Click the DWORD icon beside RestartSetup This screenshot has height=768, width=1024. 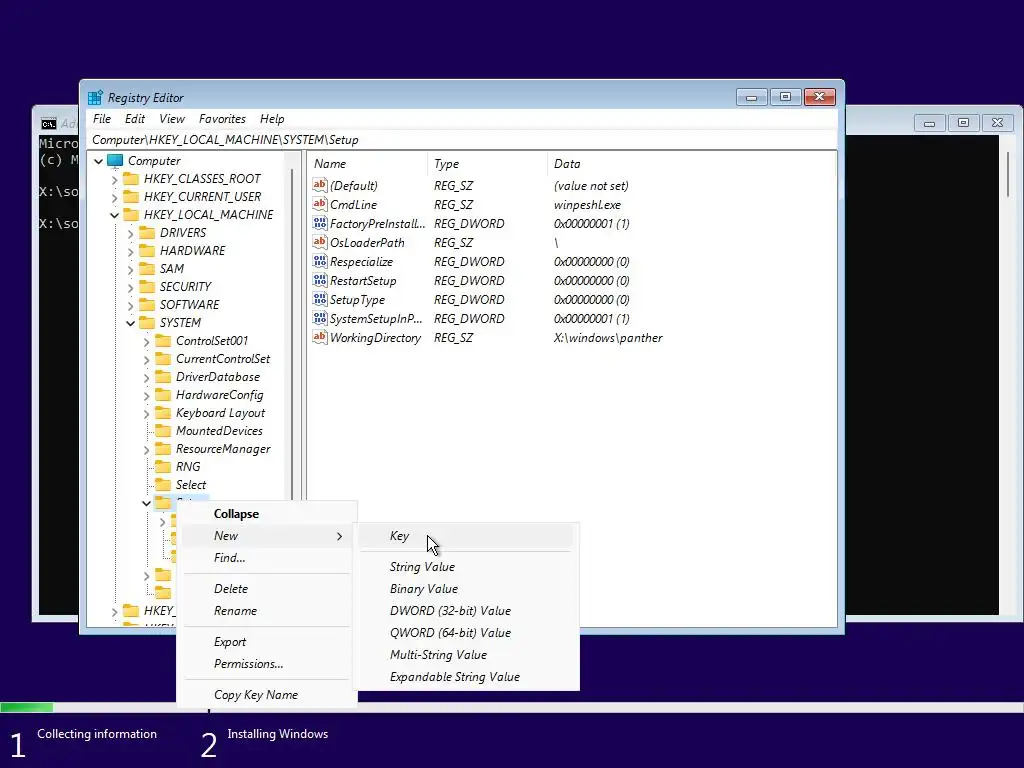(319, 280)
